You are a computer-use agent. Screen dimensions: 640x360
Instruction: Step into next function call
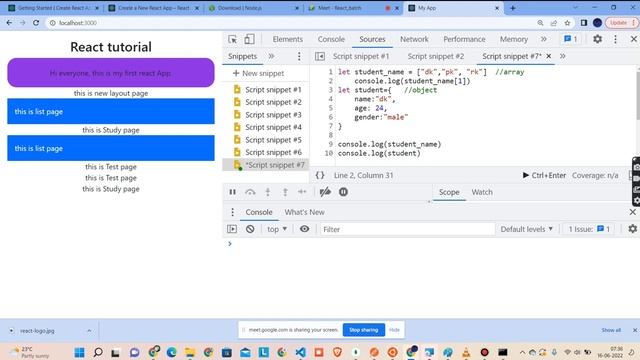point(268,192)
